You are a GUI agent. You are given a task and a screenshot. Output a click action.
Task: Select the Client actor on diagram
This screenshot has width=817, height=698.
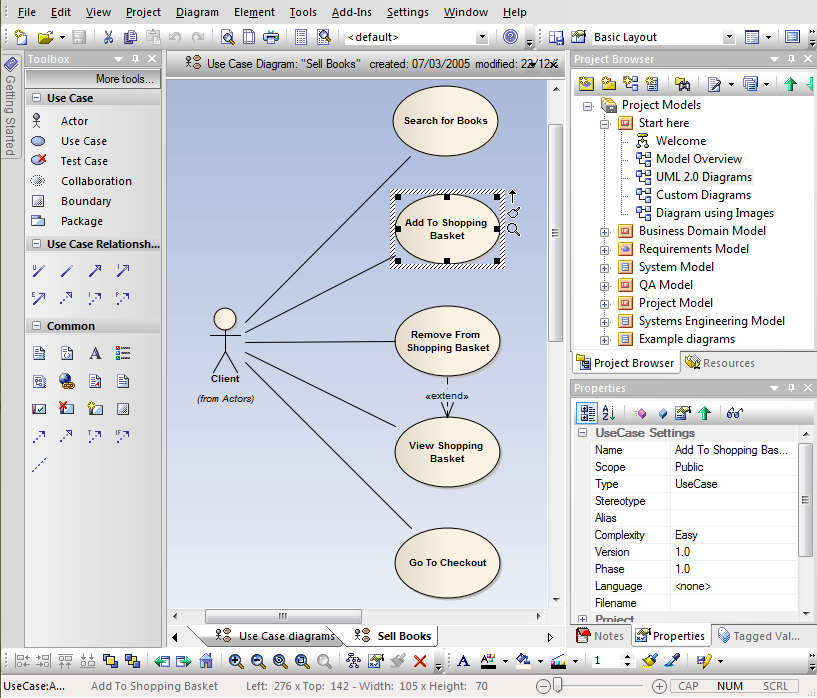225,340
